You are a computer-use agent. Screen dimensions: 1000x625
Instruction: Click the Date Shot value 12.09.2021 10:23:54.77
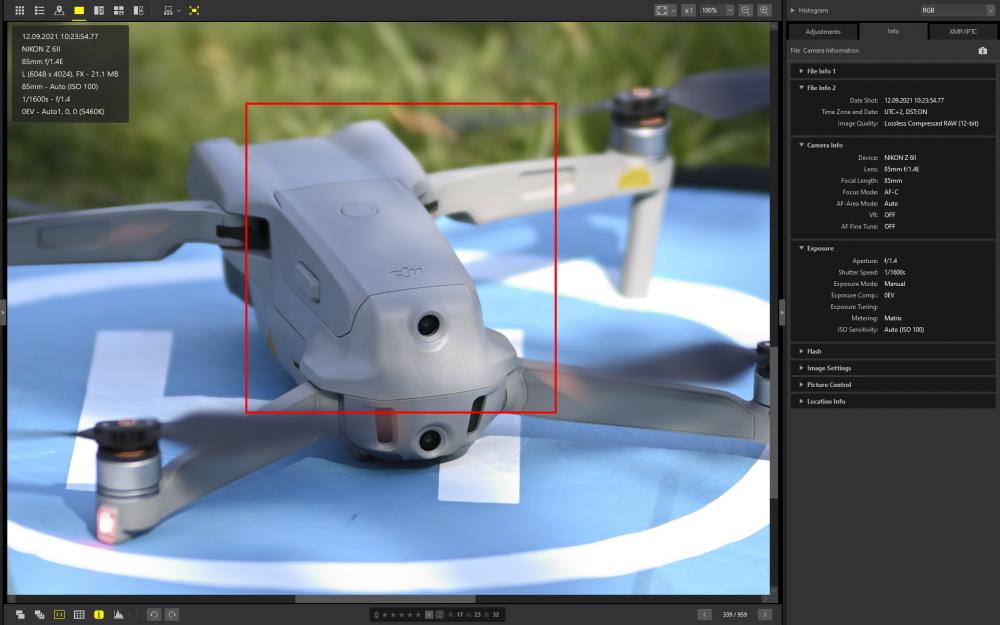(914, 100)
